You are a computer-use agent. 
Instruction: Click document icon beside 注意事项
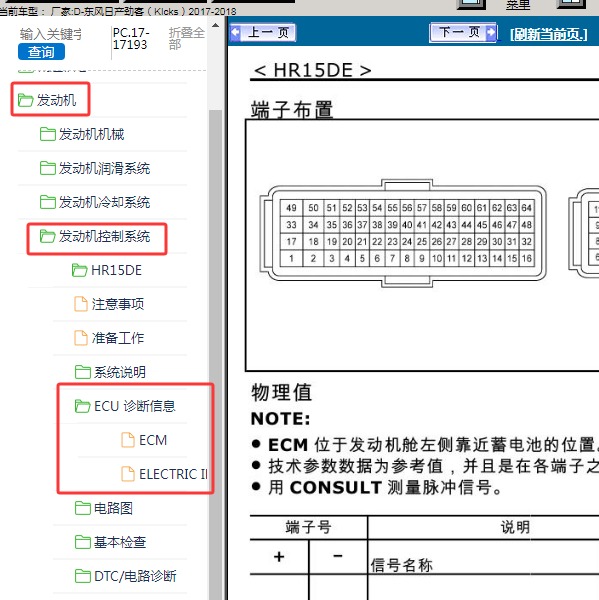click(x=81, y=304)
